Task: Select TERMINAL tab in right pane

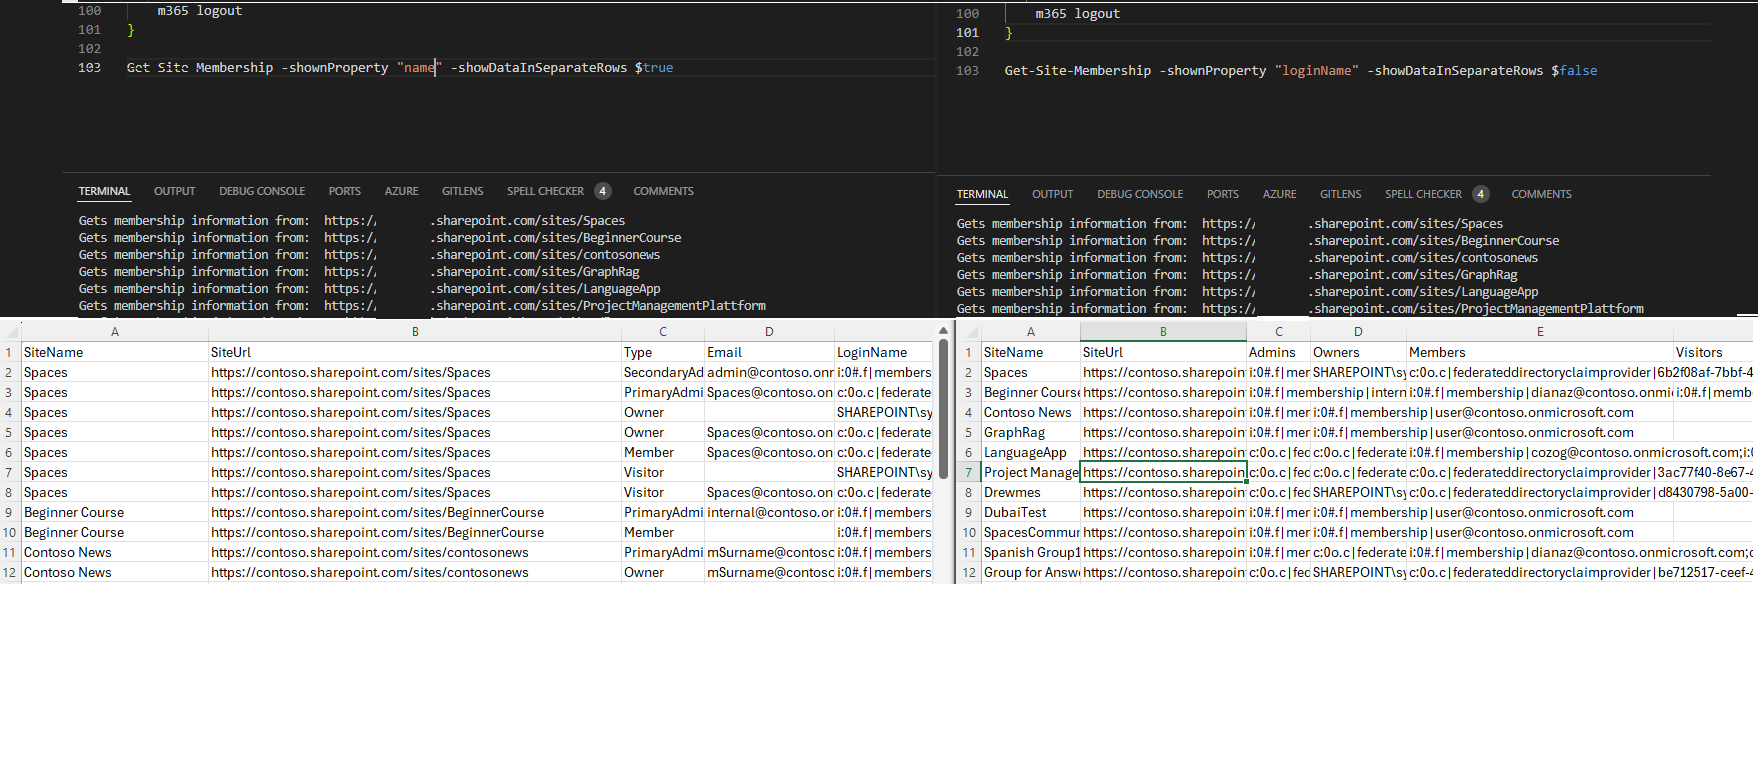Action: [982, 194]
